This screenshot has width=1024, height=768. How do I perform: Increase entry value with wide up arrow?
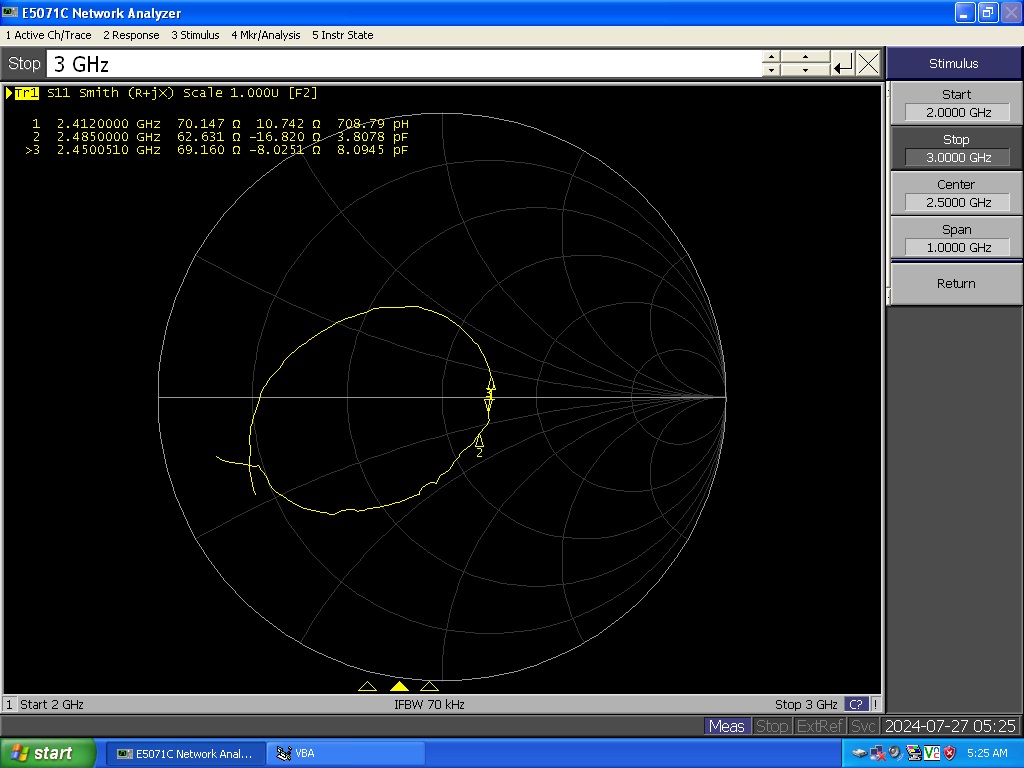[x=805, y=57]
